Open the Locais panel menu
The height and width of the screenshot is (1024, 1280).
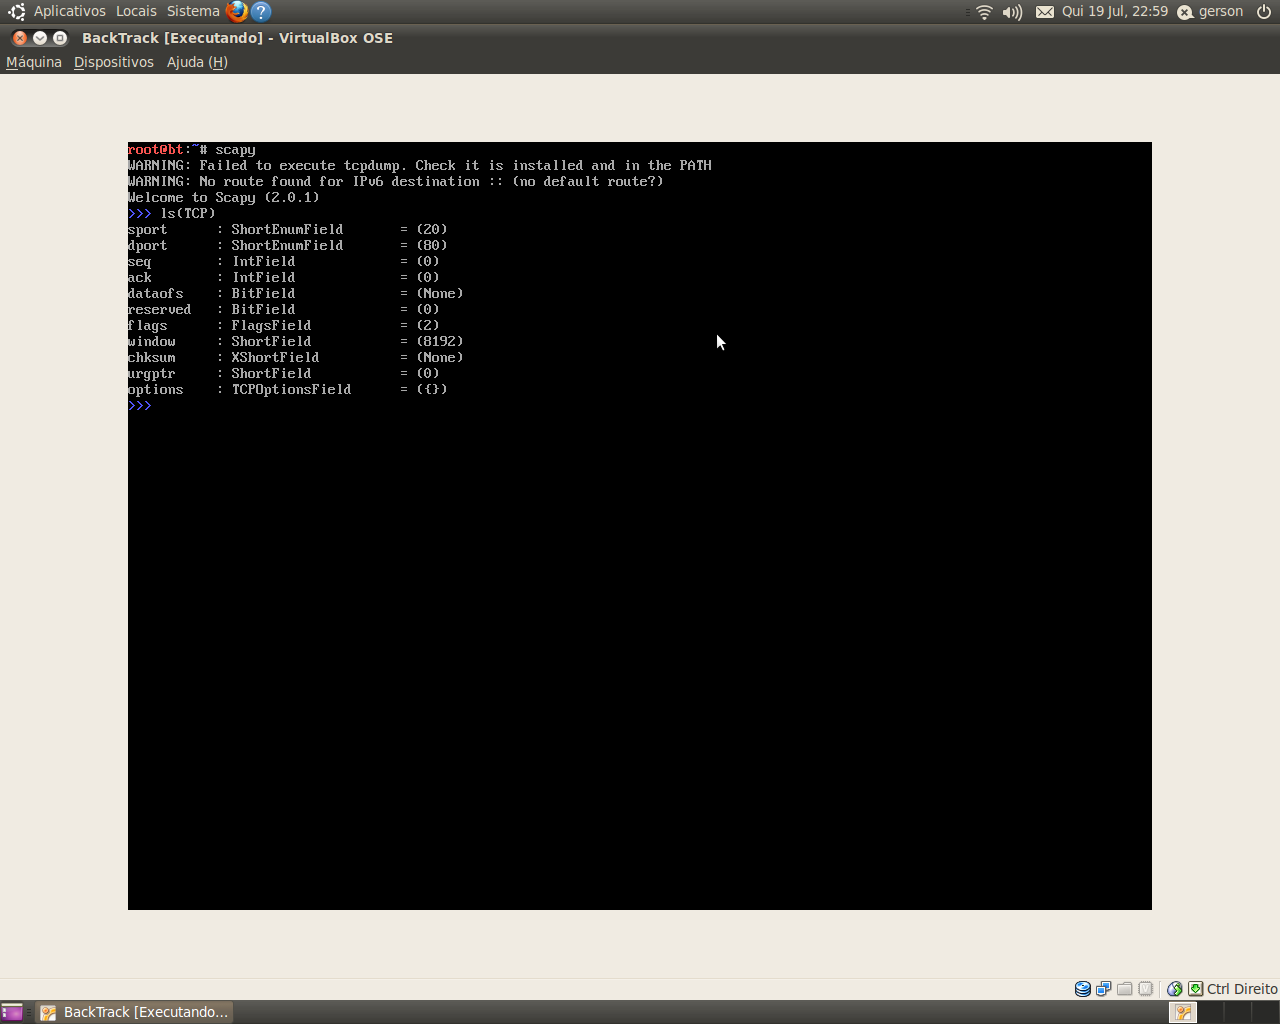click(136, 11)
